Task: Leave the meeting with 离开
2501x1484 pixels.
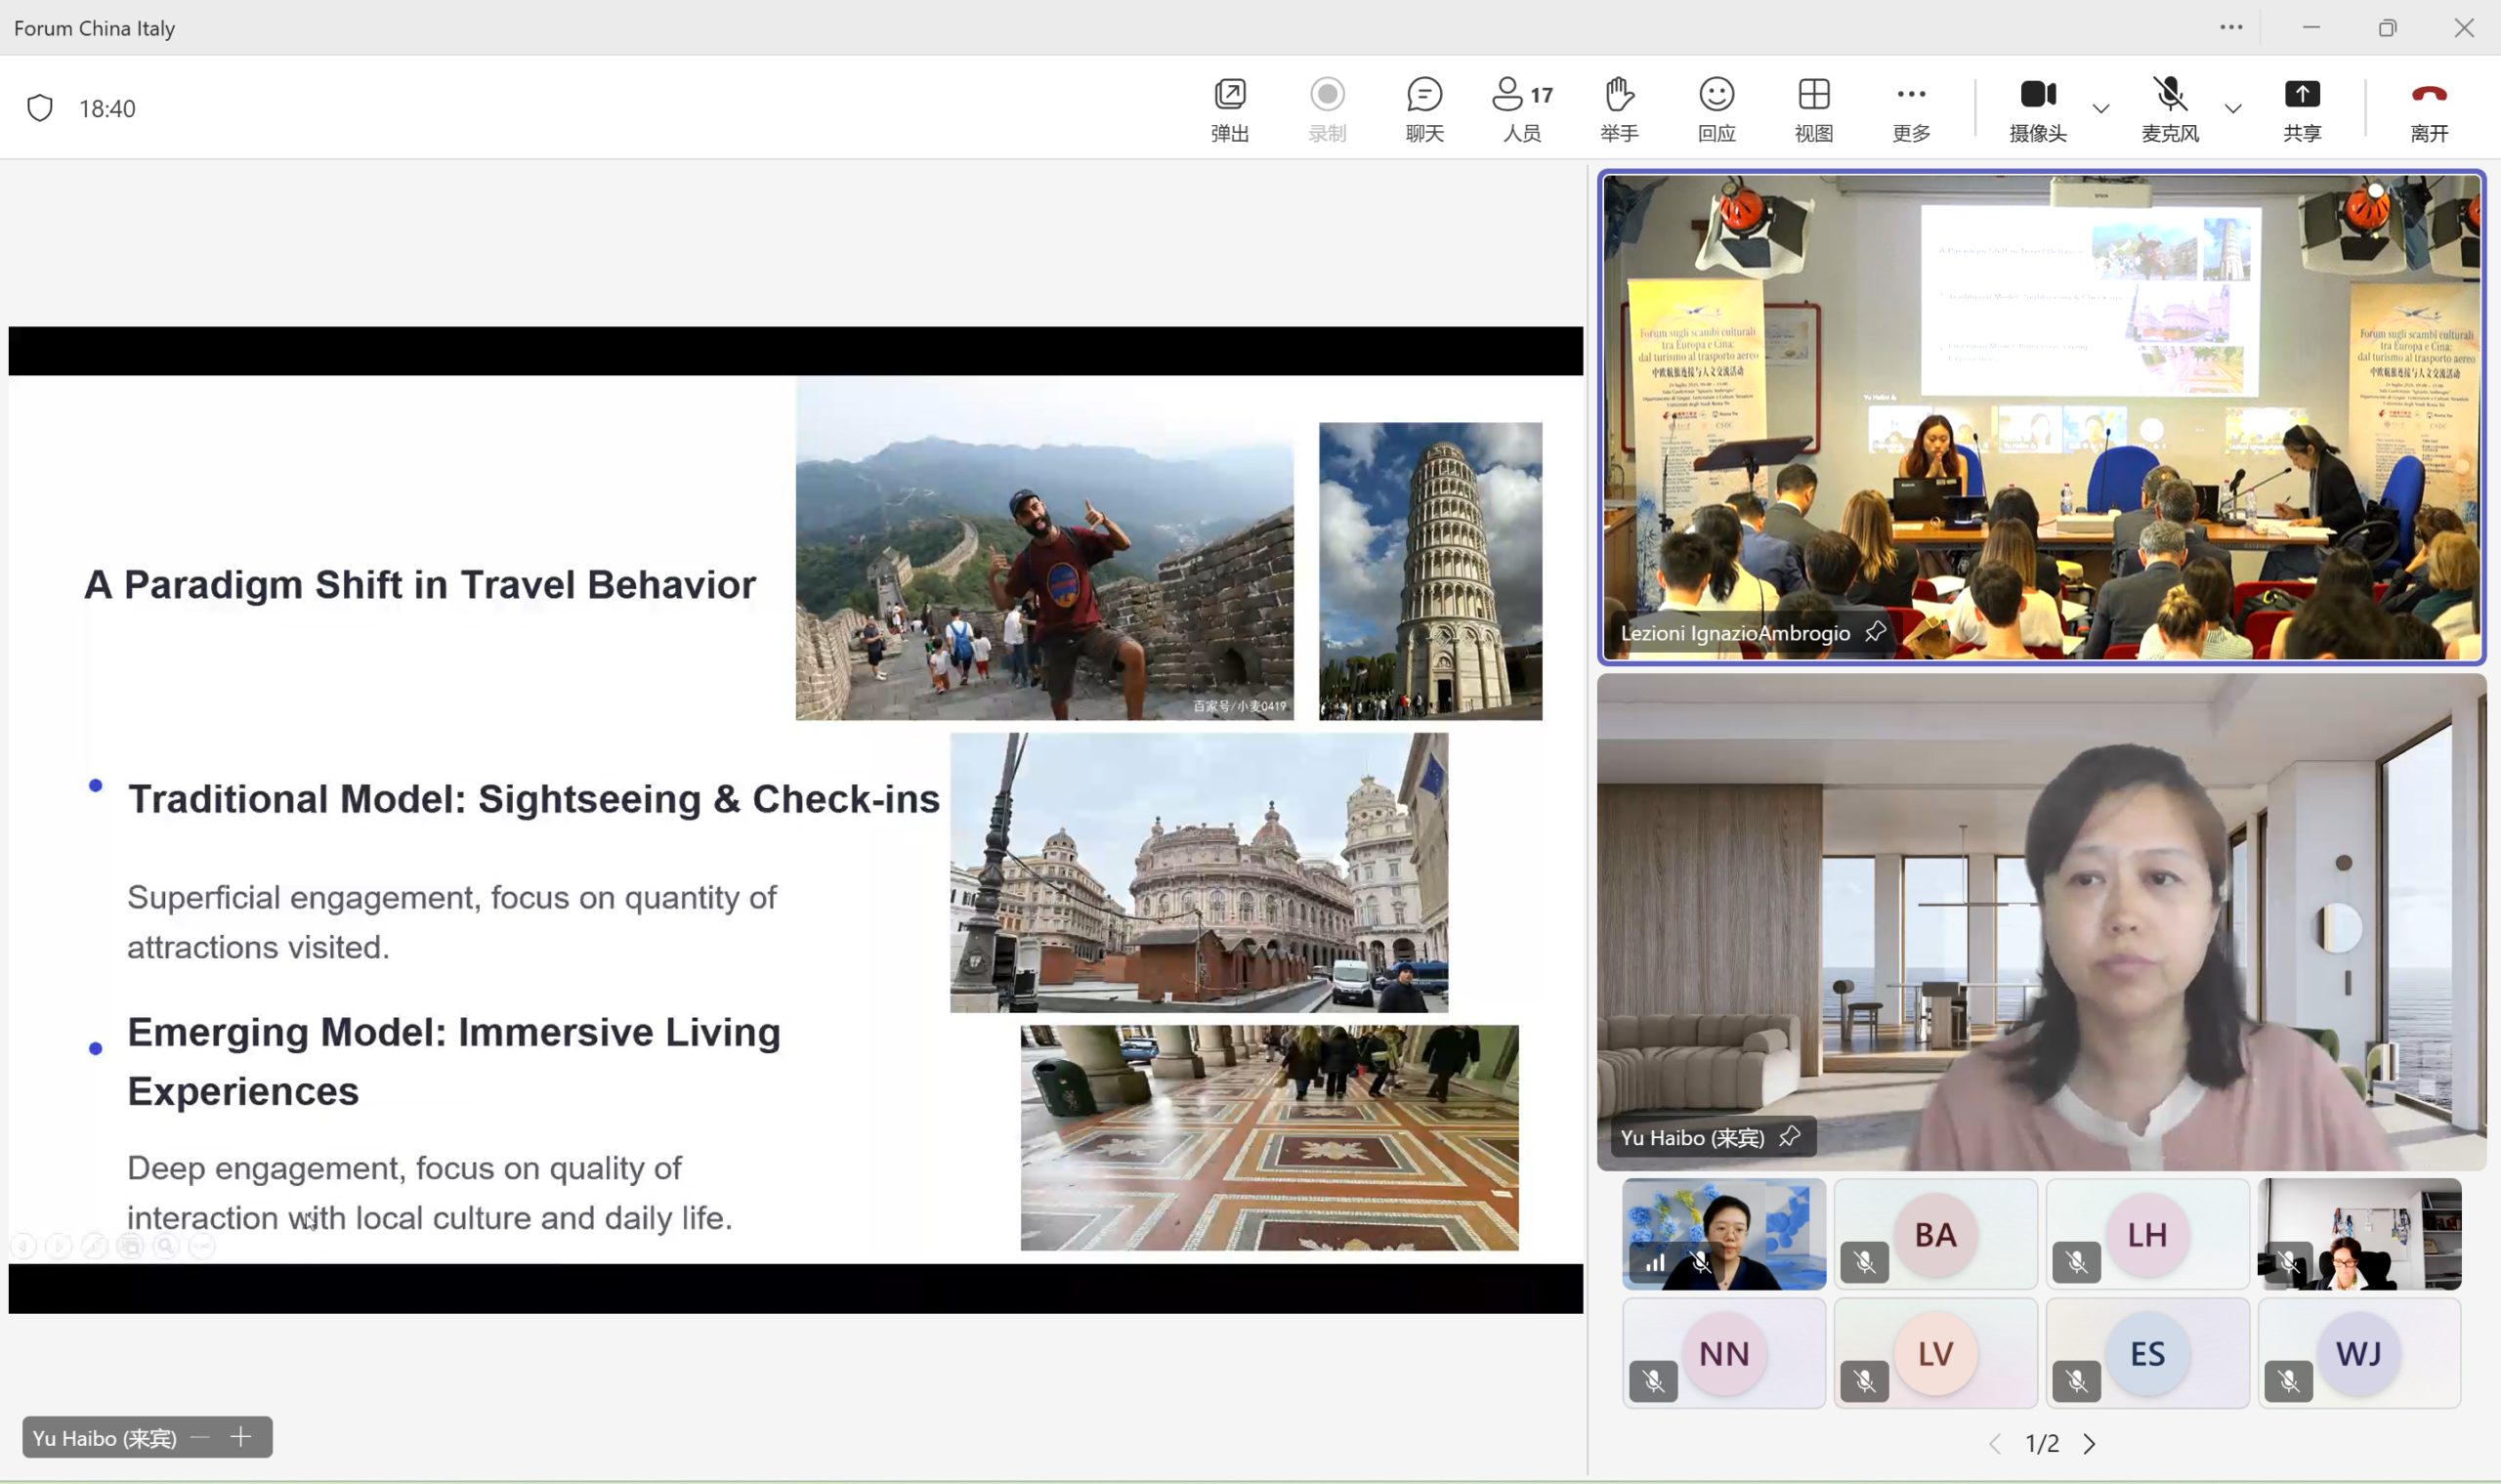Action: coord(2429,109)
